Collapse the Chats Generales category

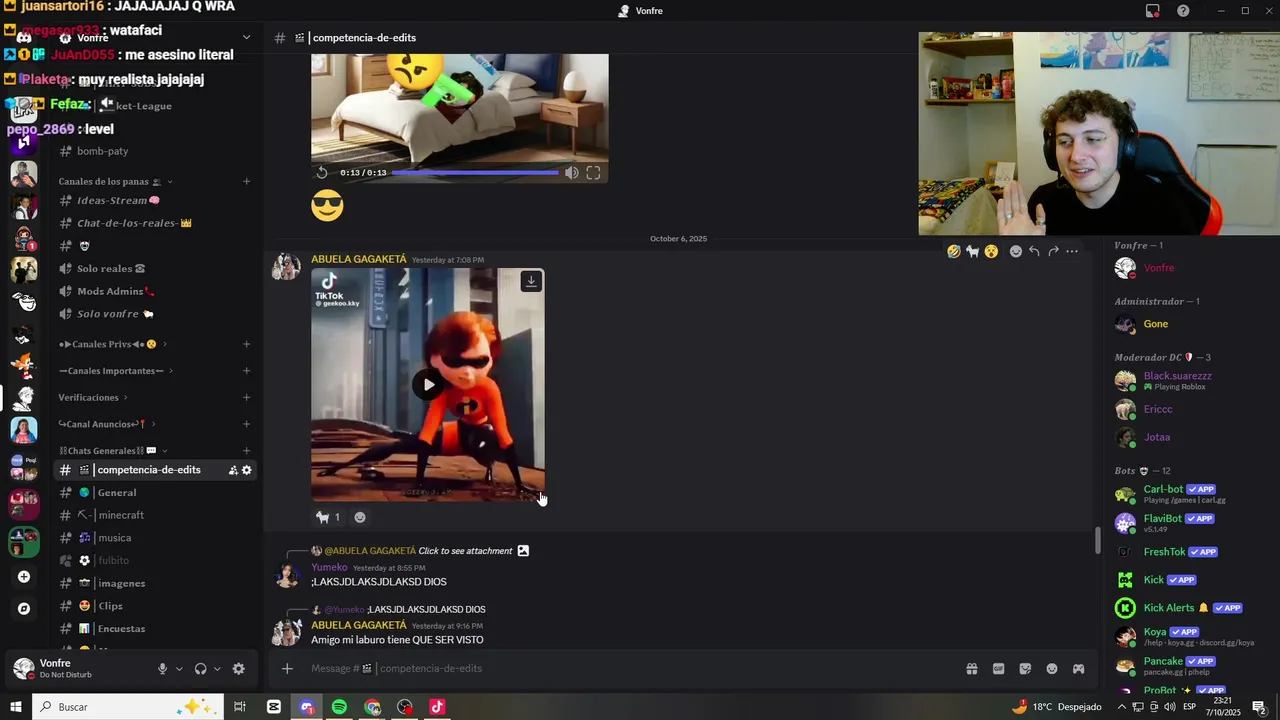click(113, 451)
